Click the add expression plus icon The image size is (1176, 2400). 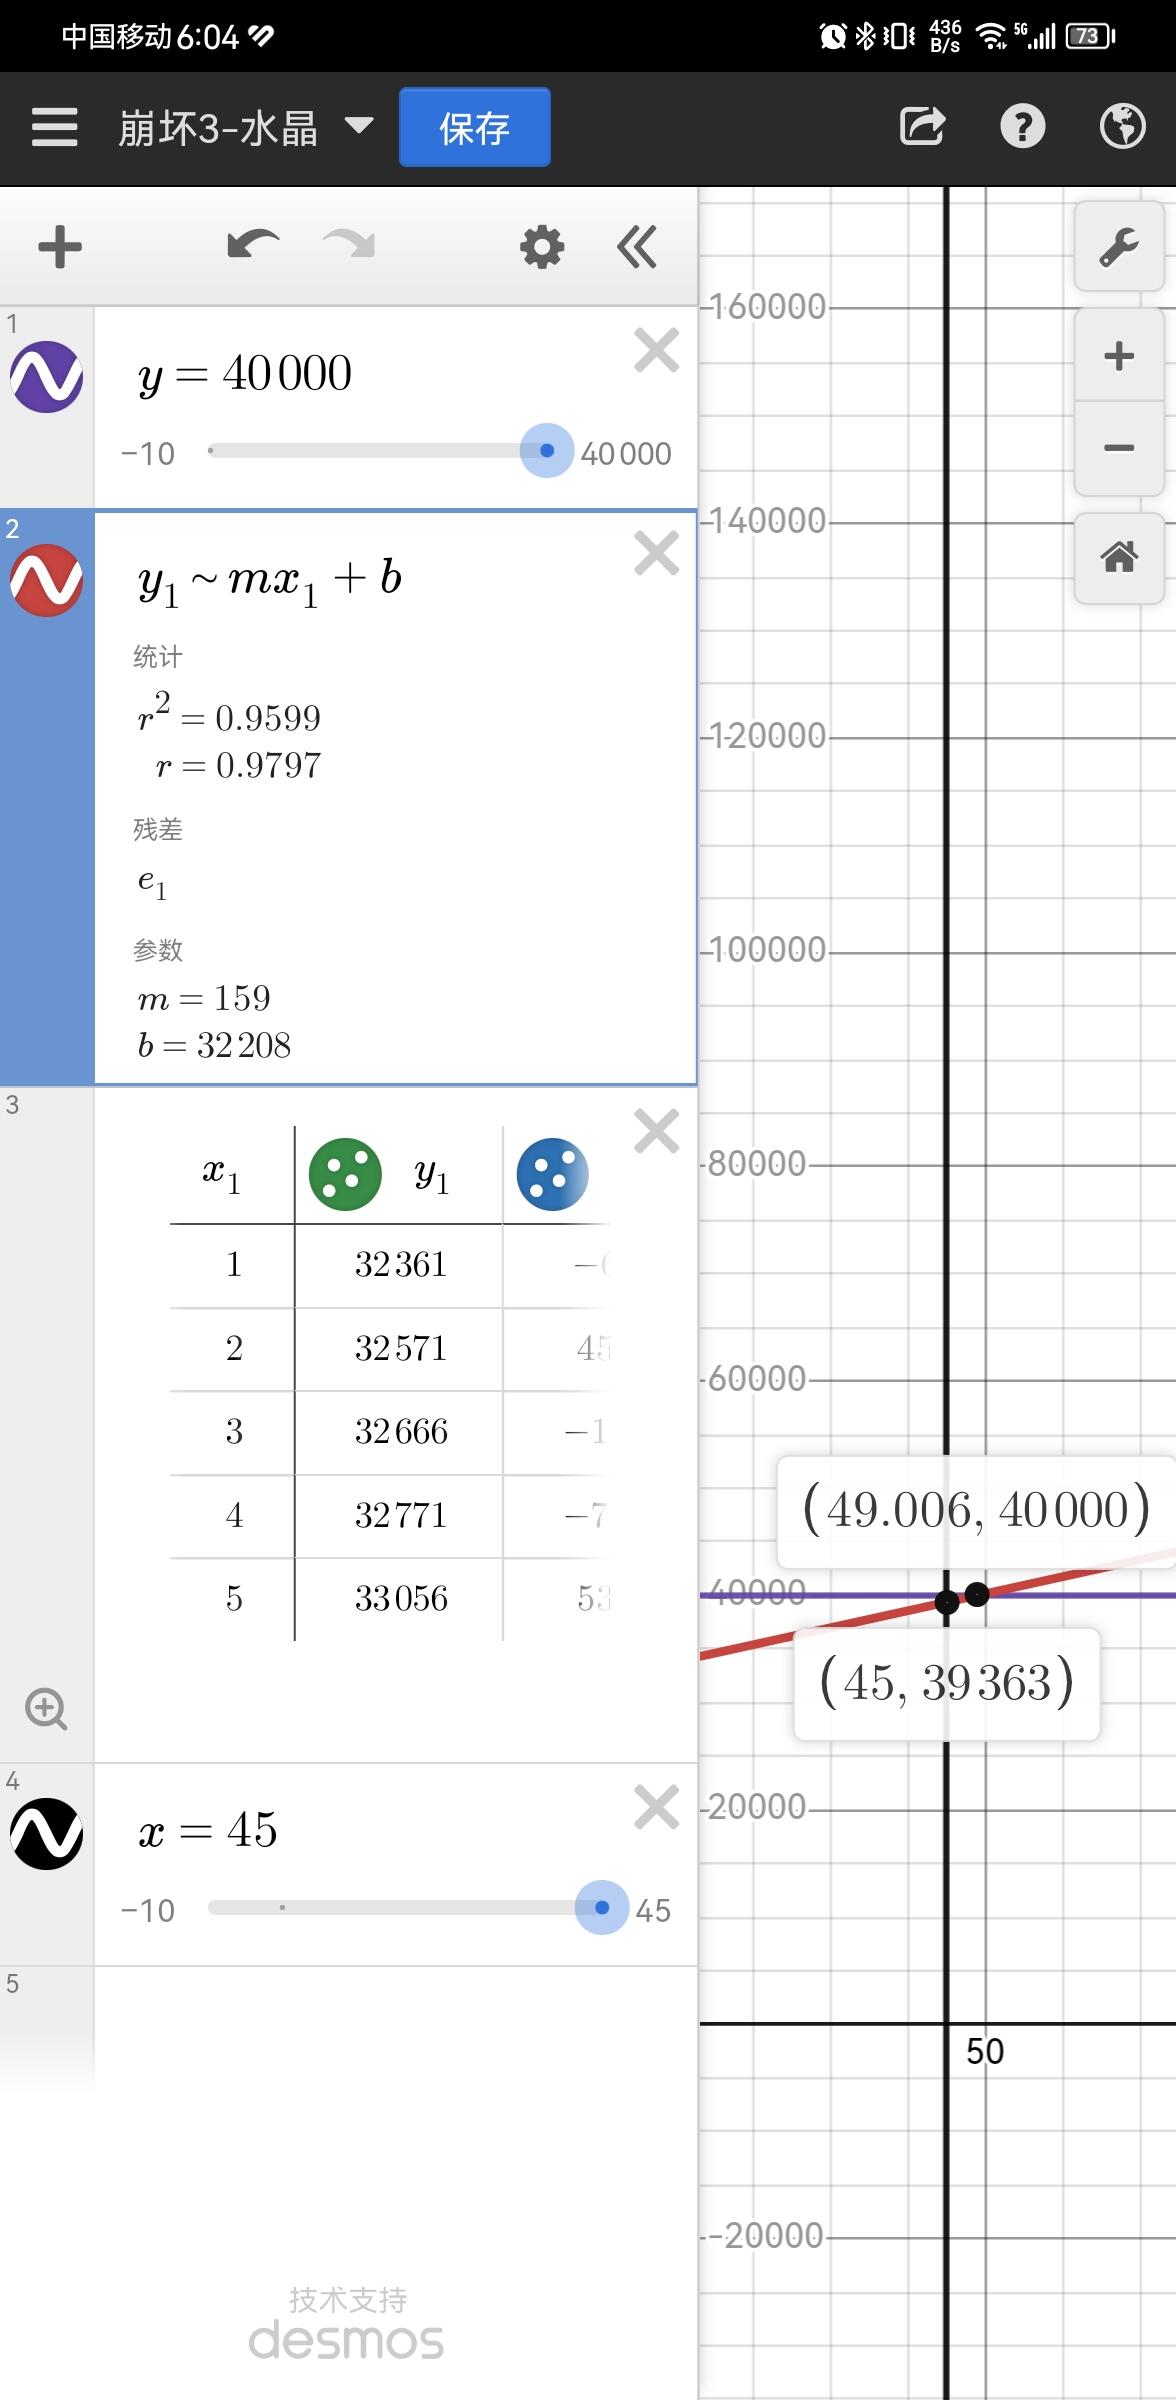(x=60, y=247)
